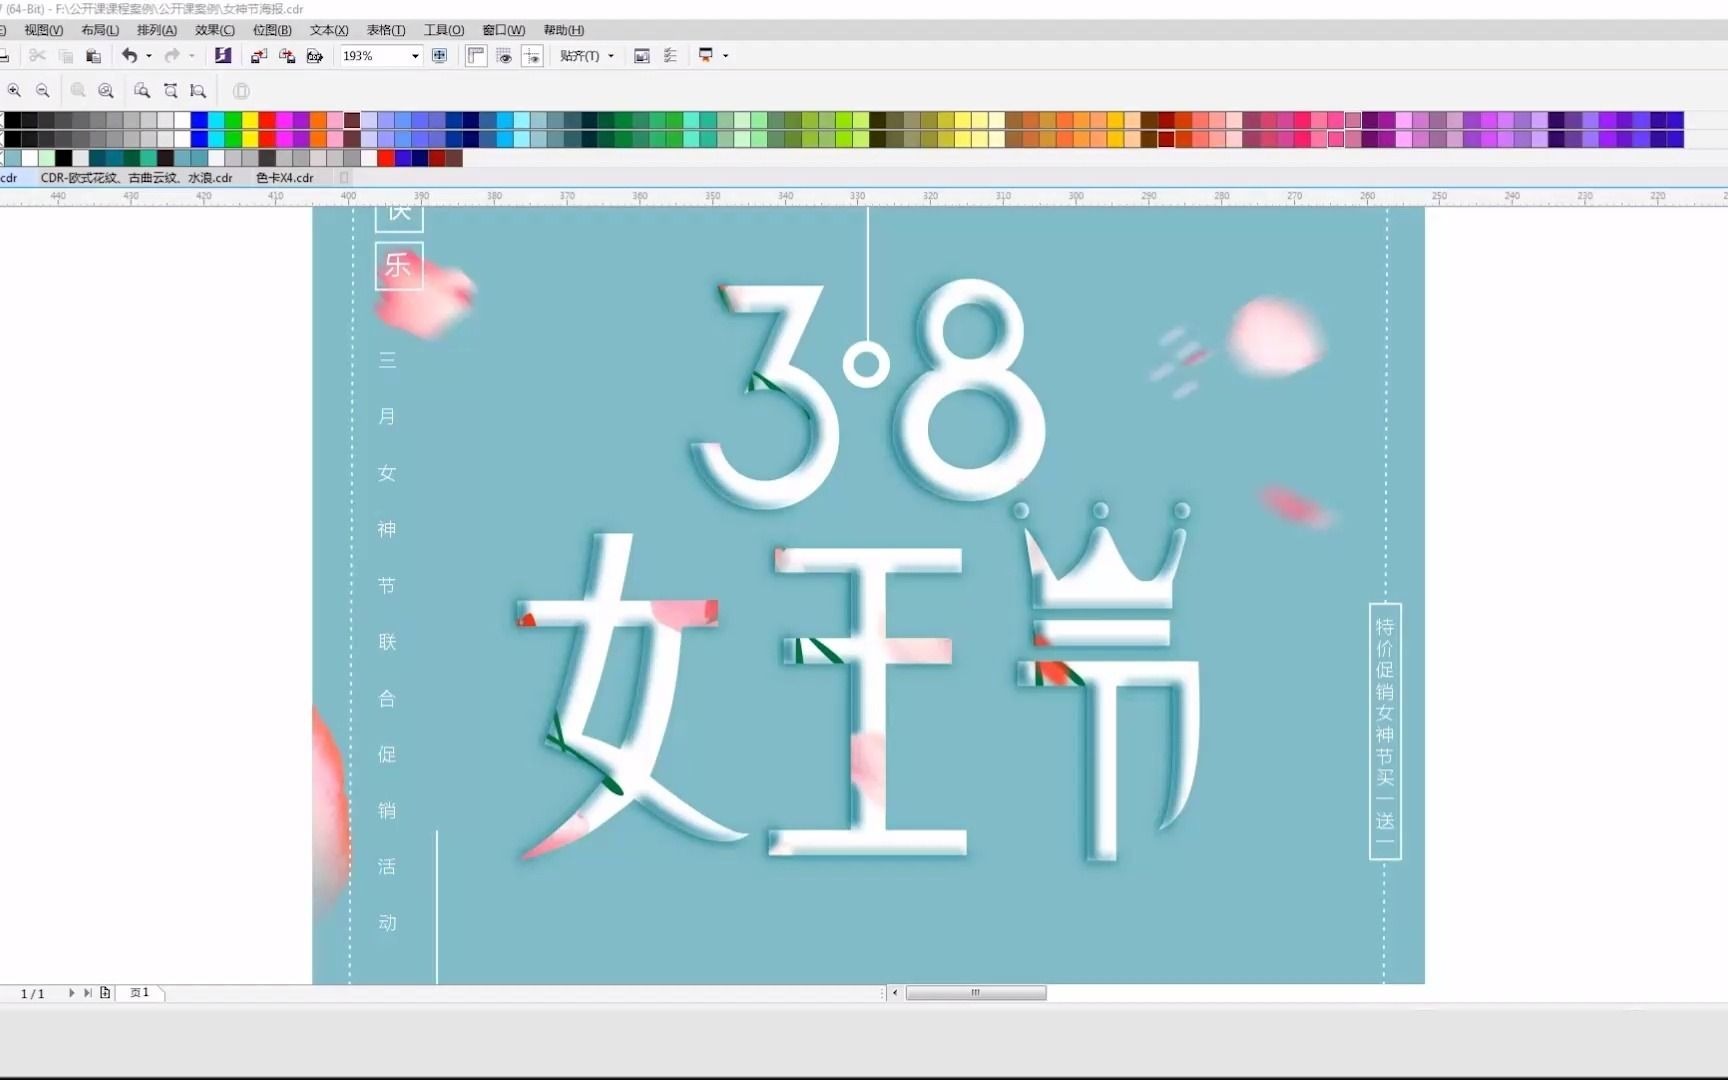The image size is (1728, 1080).
Task: Pick the yellow swatch in top palette row
Action: pos(250,120)
